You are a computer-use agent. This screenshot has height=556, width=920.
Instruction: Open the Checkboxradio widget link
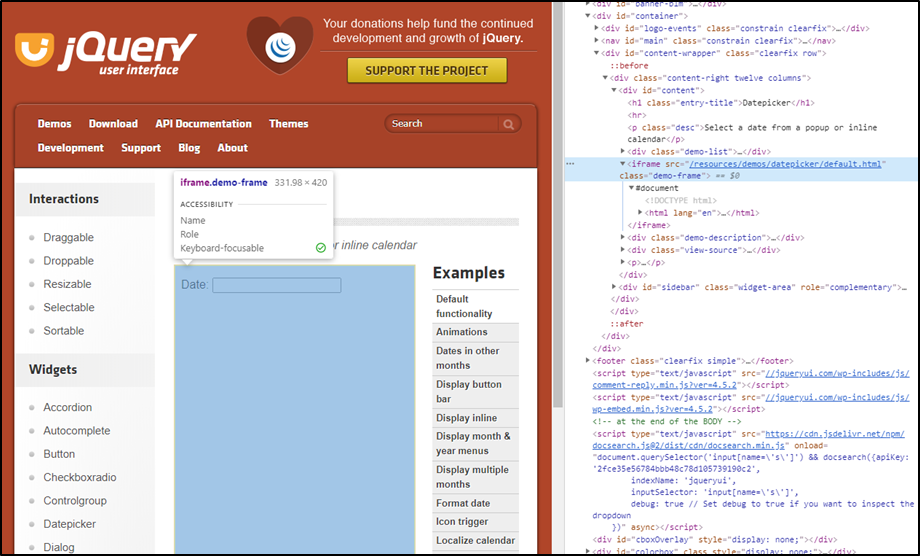tap(80, 477)
